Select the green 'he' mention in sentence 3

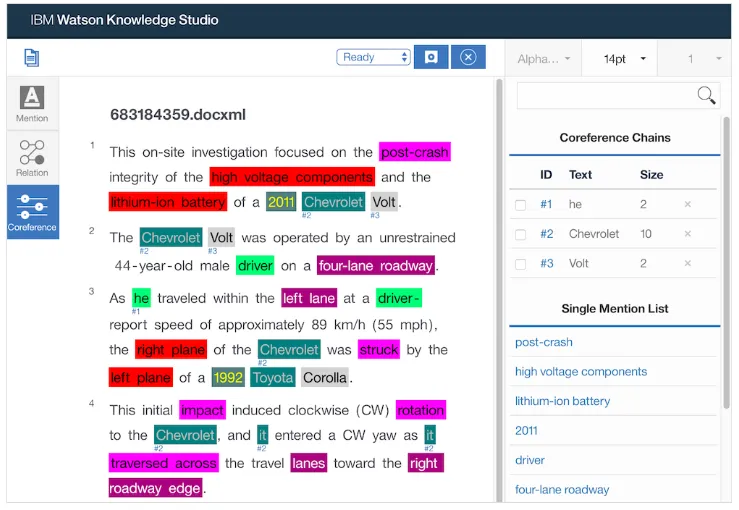pyautogui.click(x=141, y=298)
